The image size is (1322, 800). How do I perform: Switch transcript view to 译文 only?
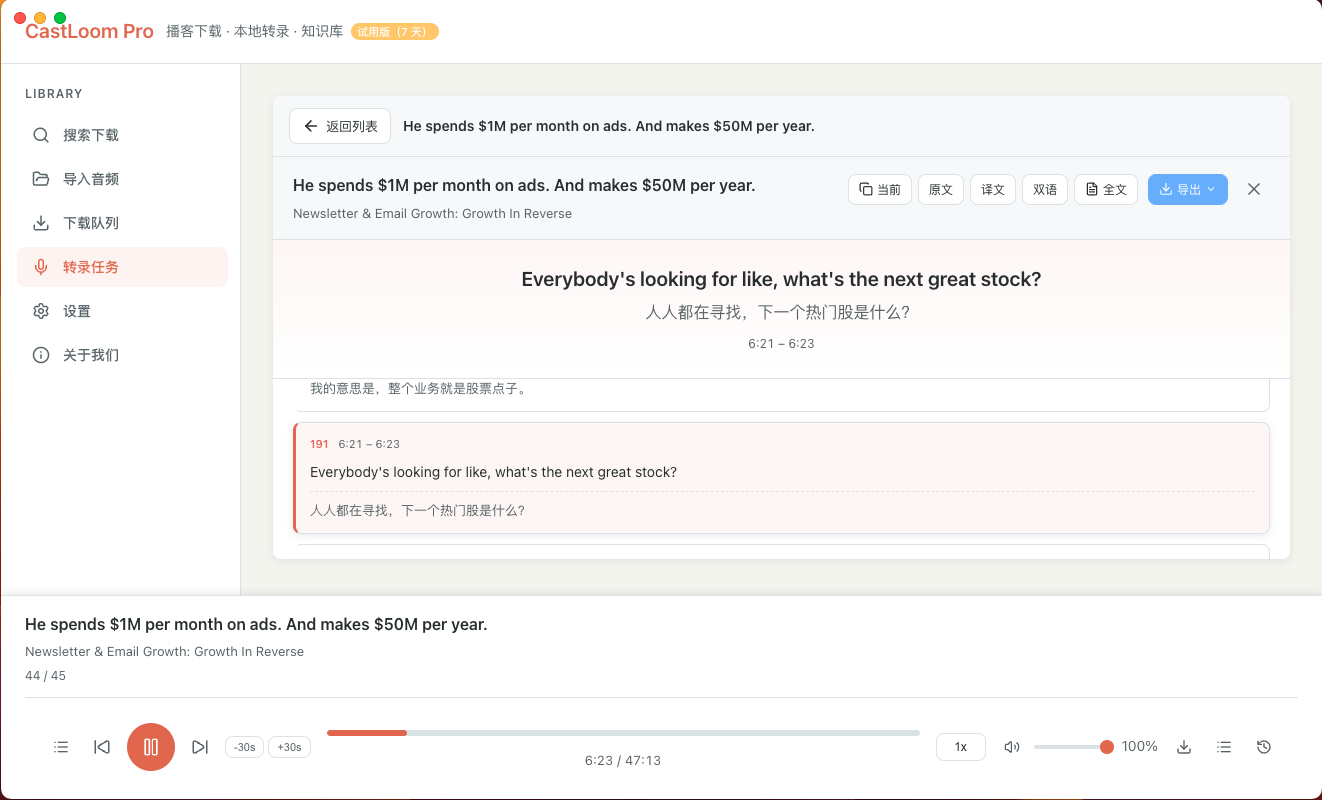point(993,189)
